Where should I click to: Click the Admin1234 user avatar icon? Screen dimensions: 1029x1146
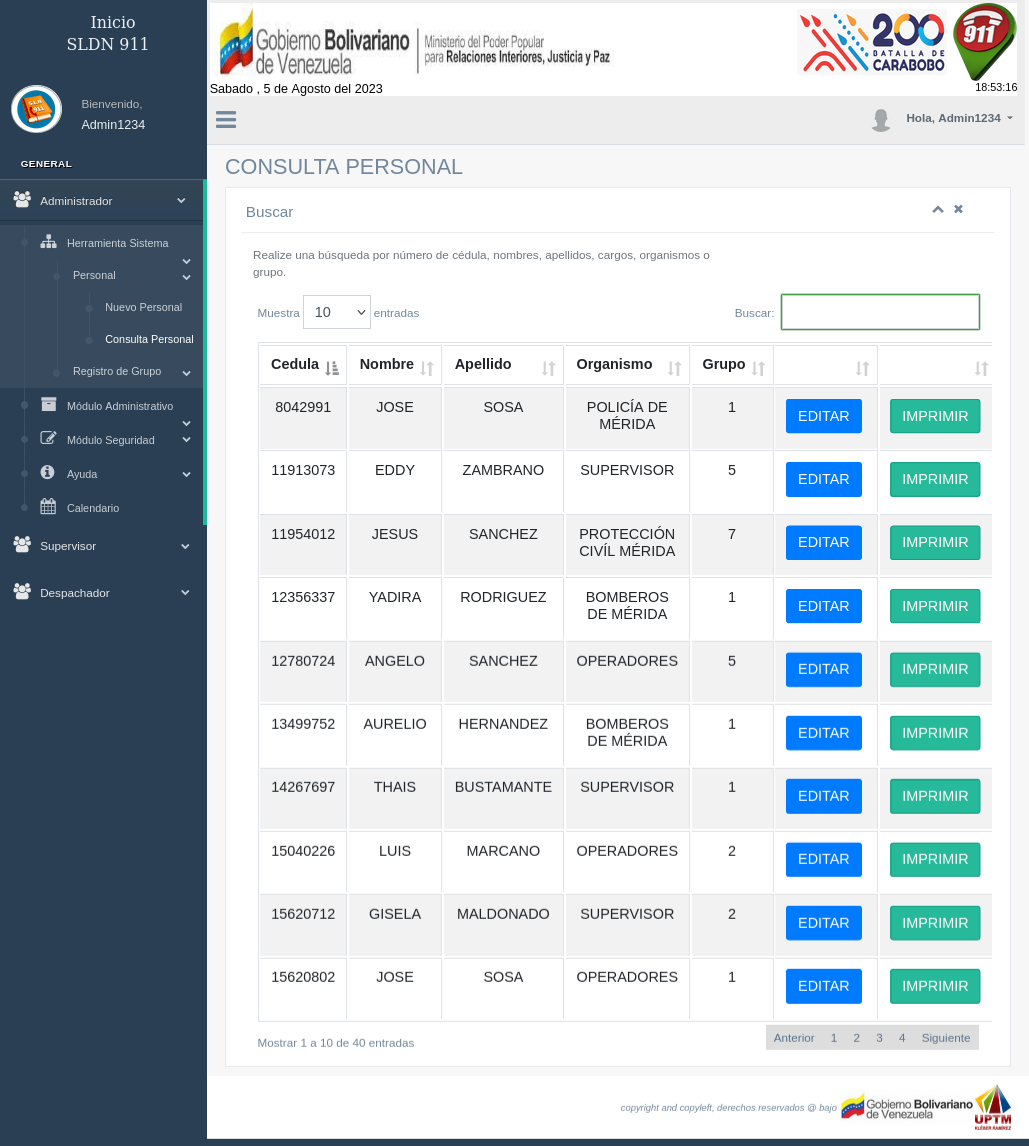[880, 120]
